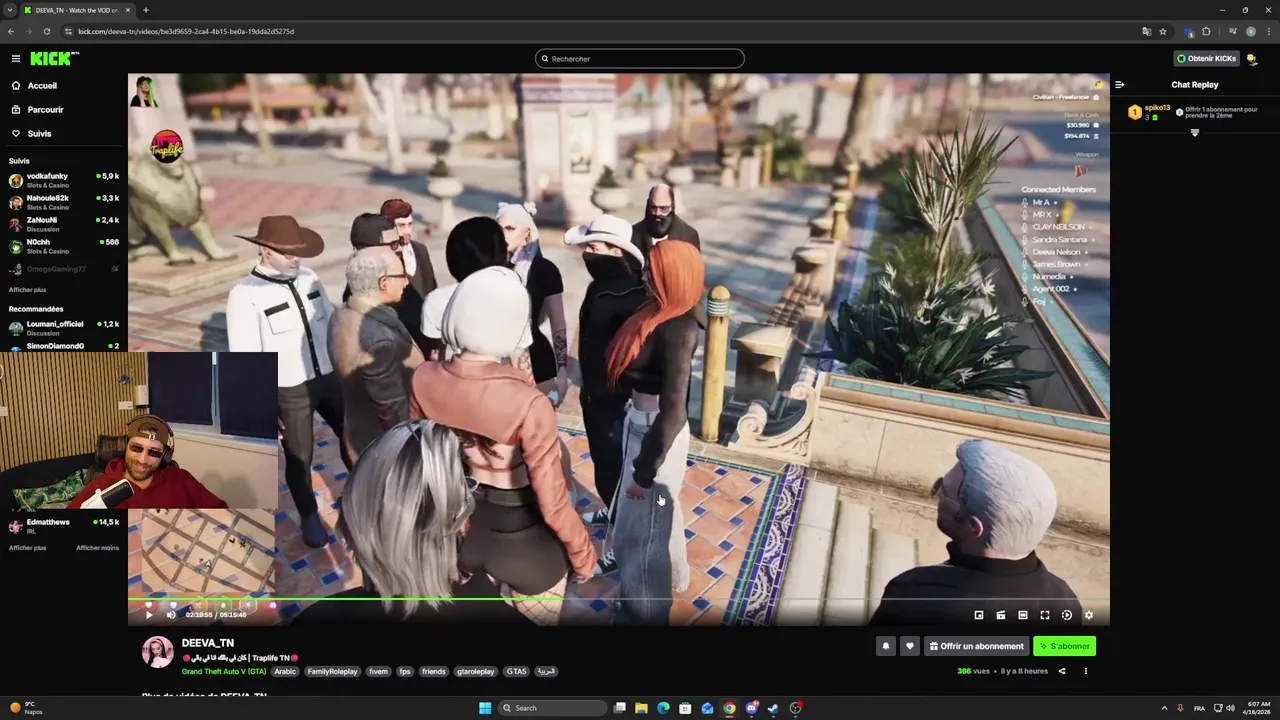This screenshot has width=1280, height=720.
Task: Open the Chrome tab search dropdown
Action: click(x=11, y=10)
